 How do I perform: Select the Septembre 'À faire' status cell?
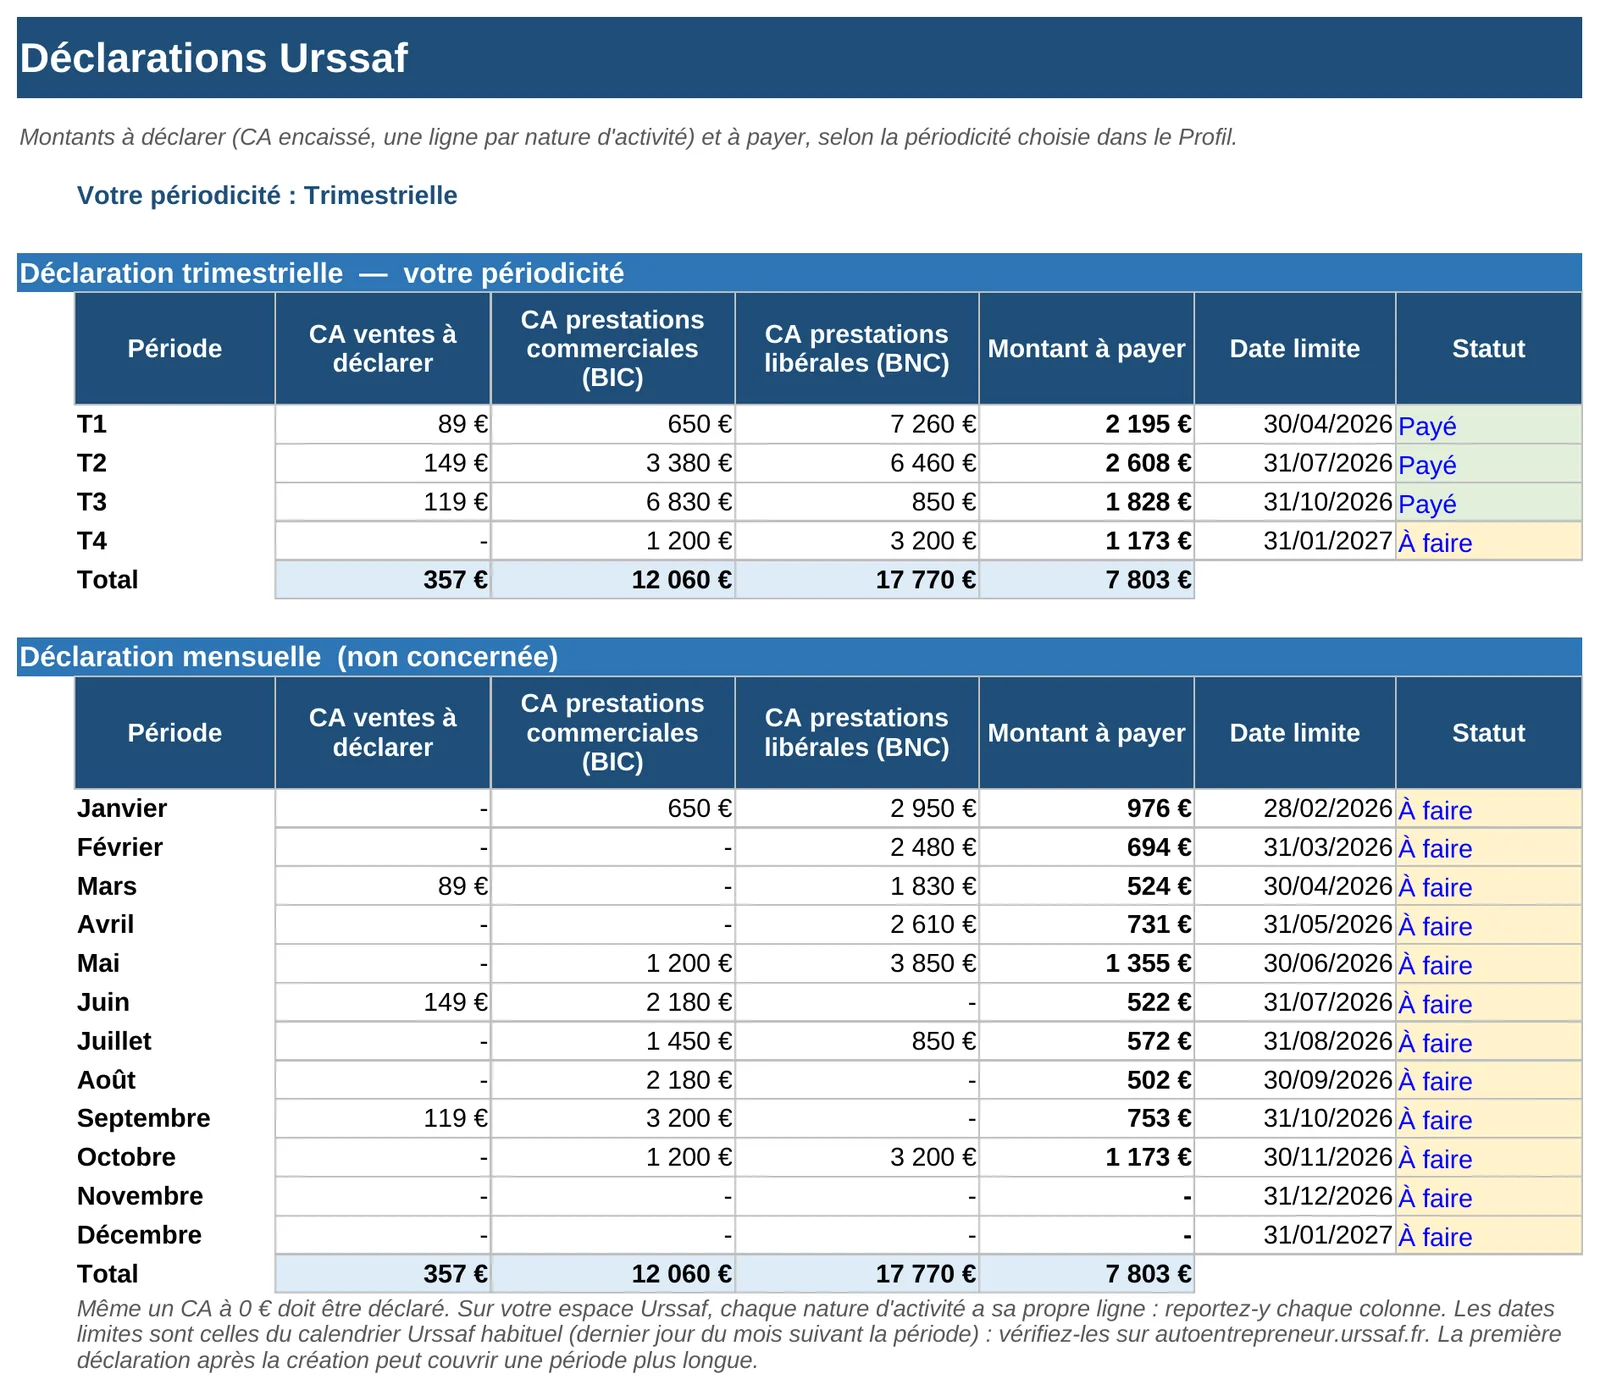[x=1488, y=1119]
